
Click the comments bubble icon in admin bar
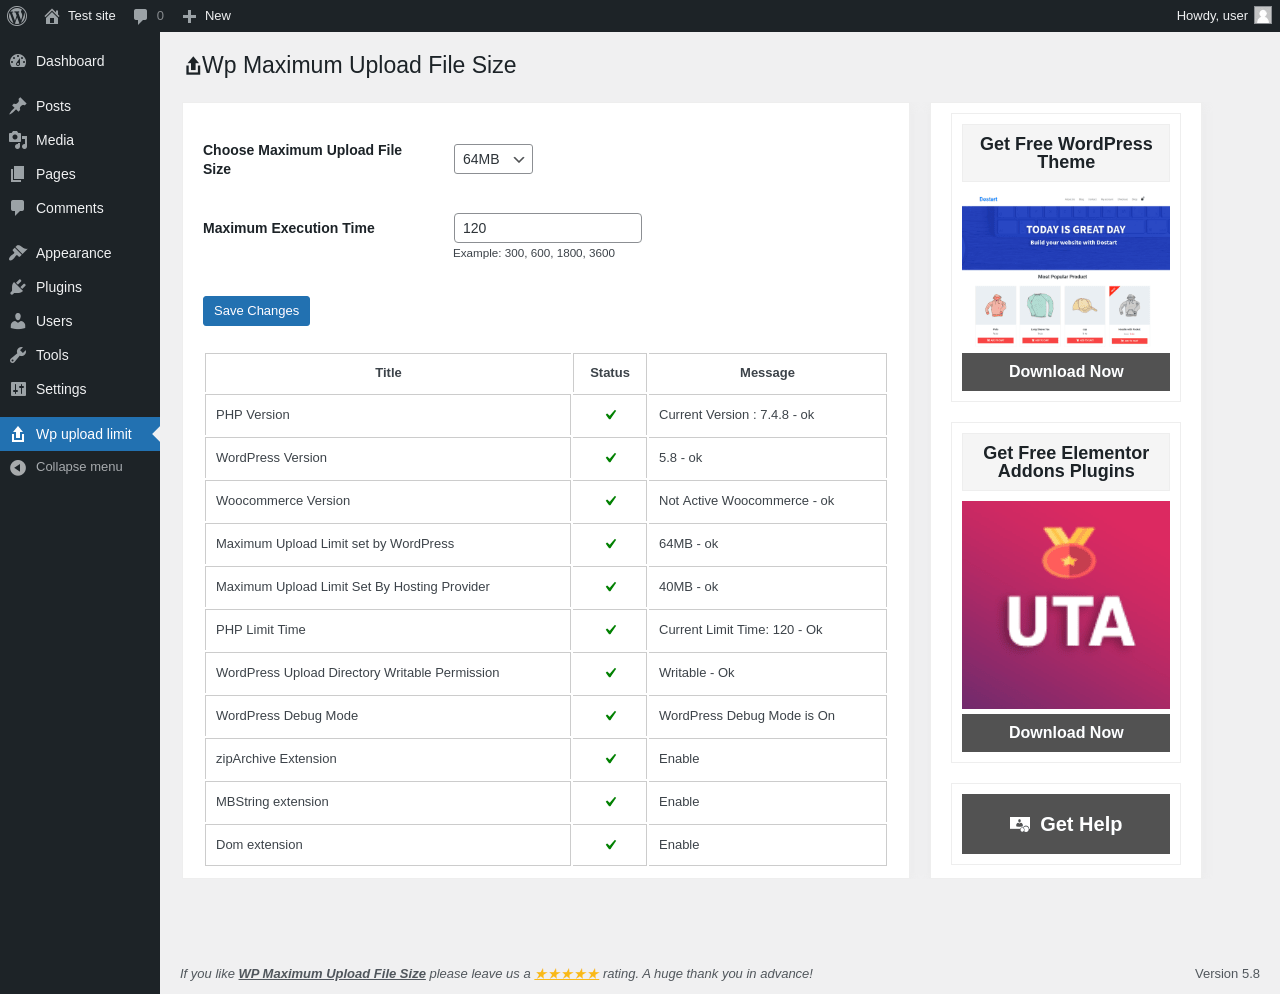point(141,16)
